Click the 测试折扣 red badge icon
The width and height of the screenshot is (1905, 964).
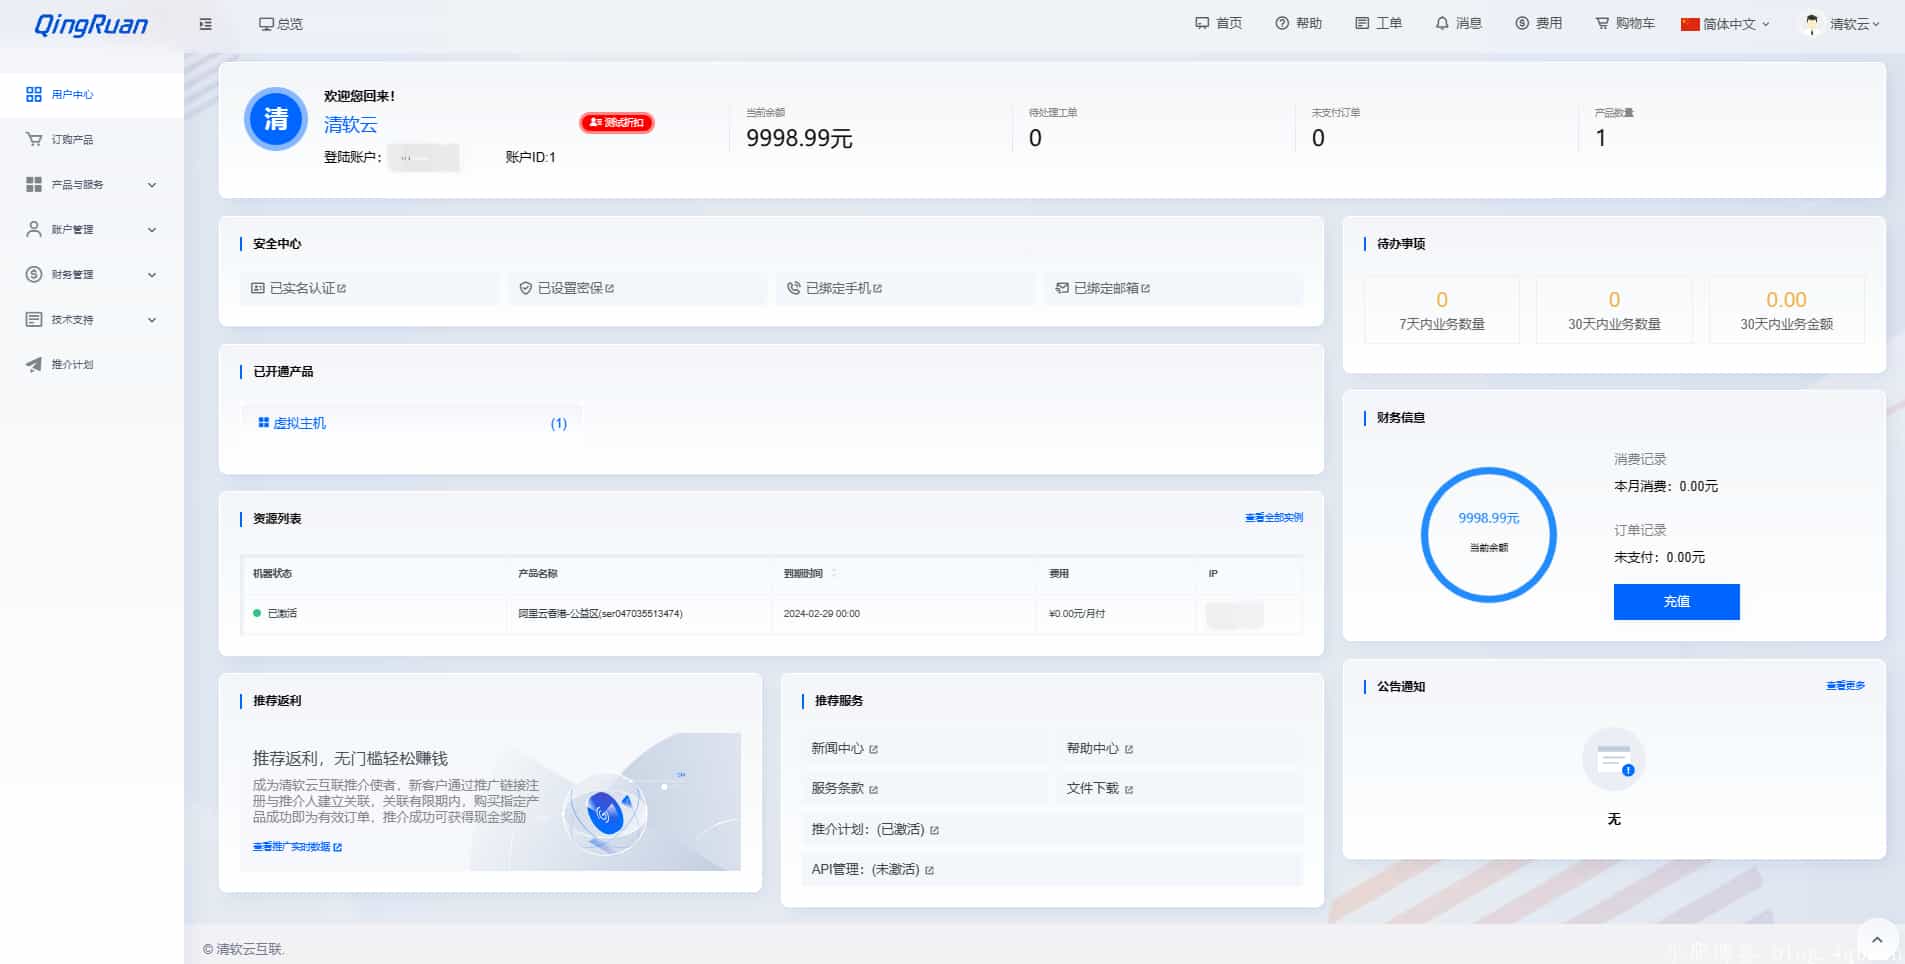pyautogui.click(x=617, y=123)
